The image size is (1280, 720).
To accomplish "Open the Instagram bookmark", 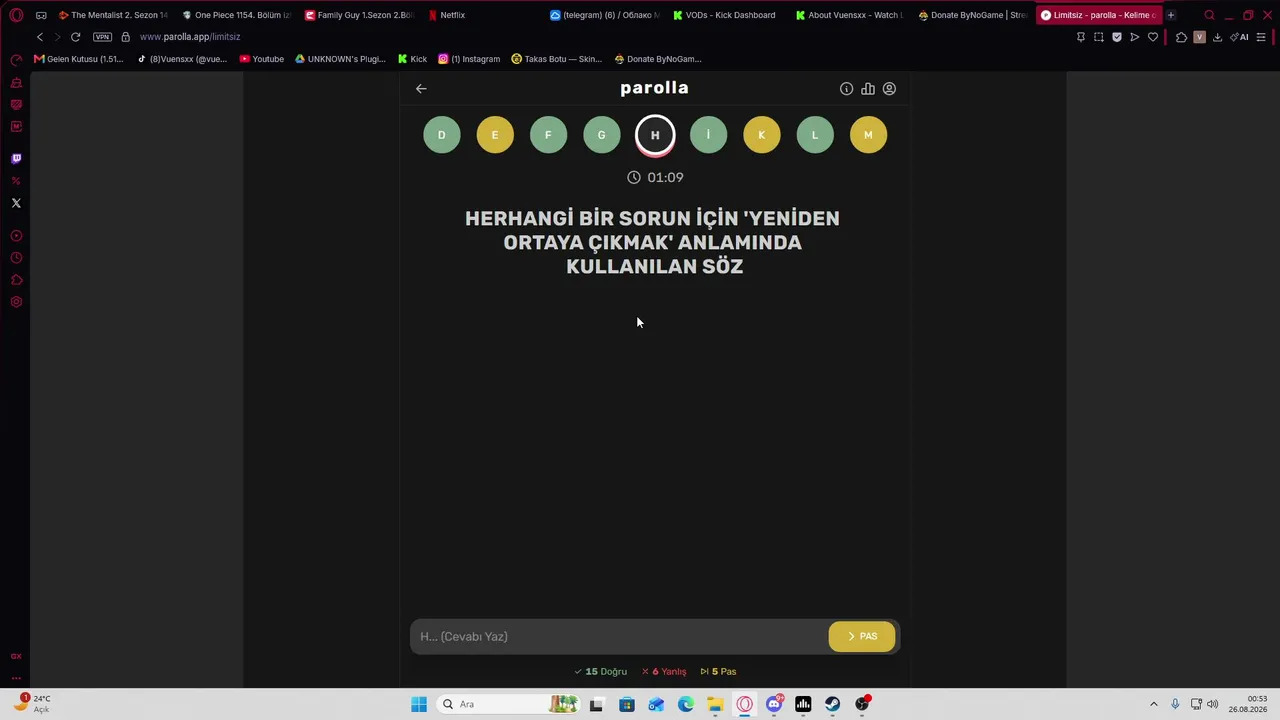I will [469, 59].
